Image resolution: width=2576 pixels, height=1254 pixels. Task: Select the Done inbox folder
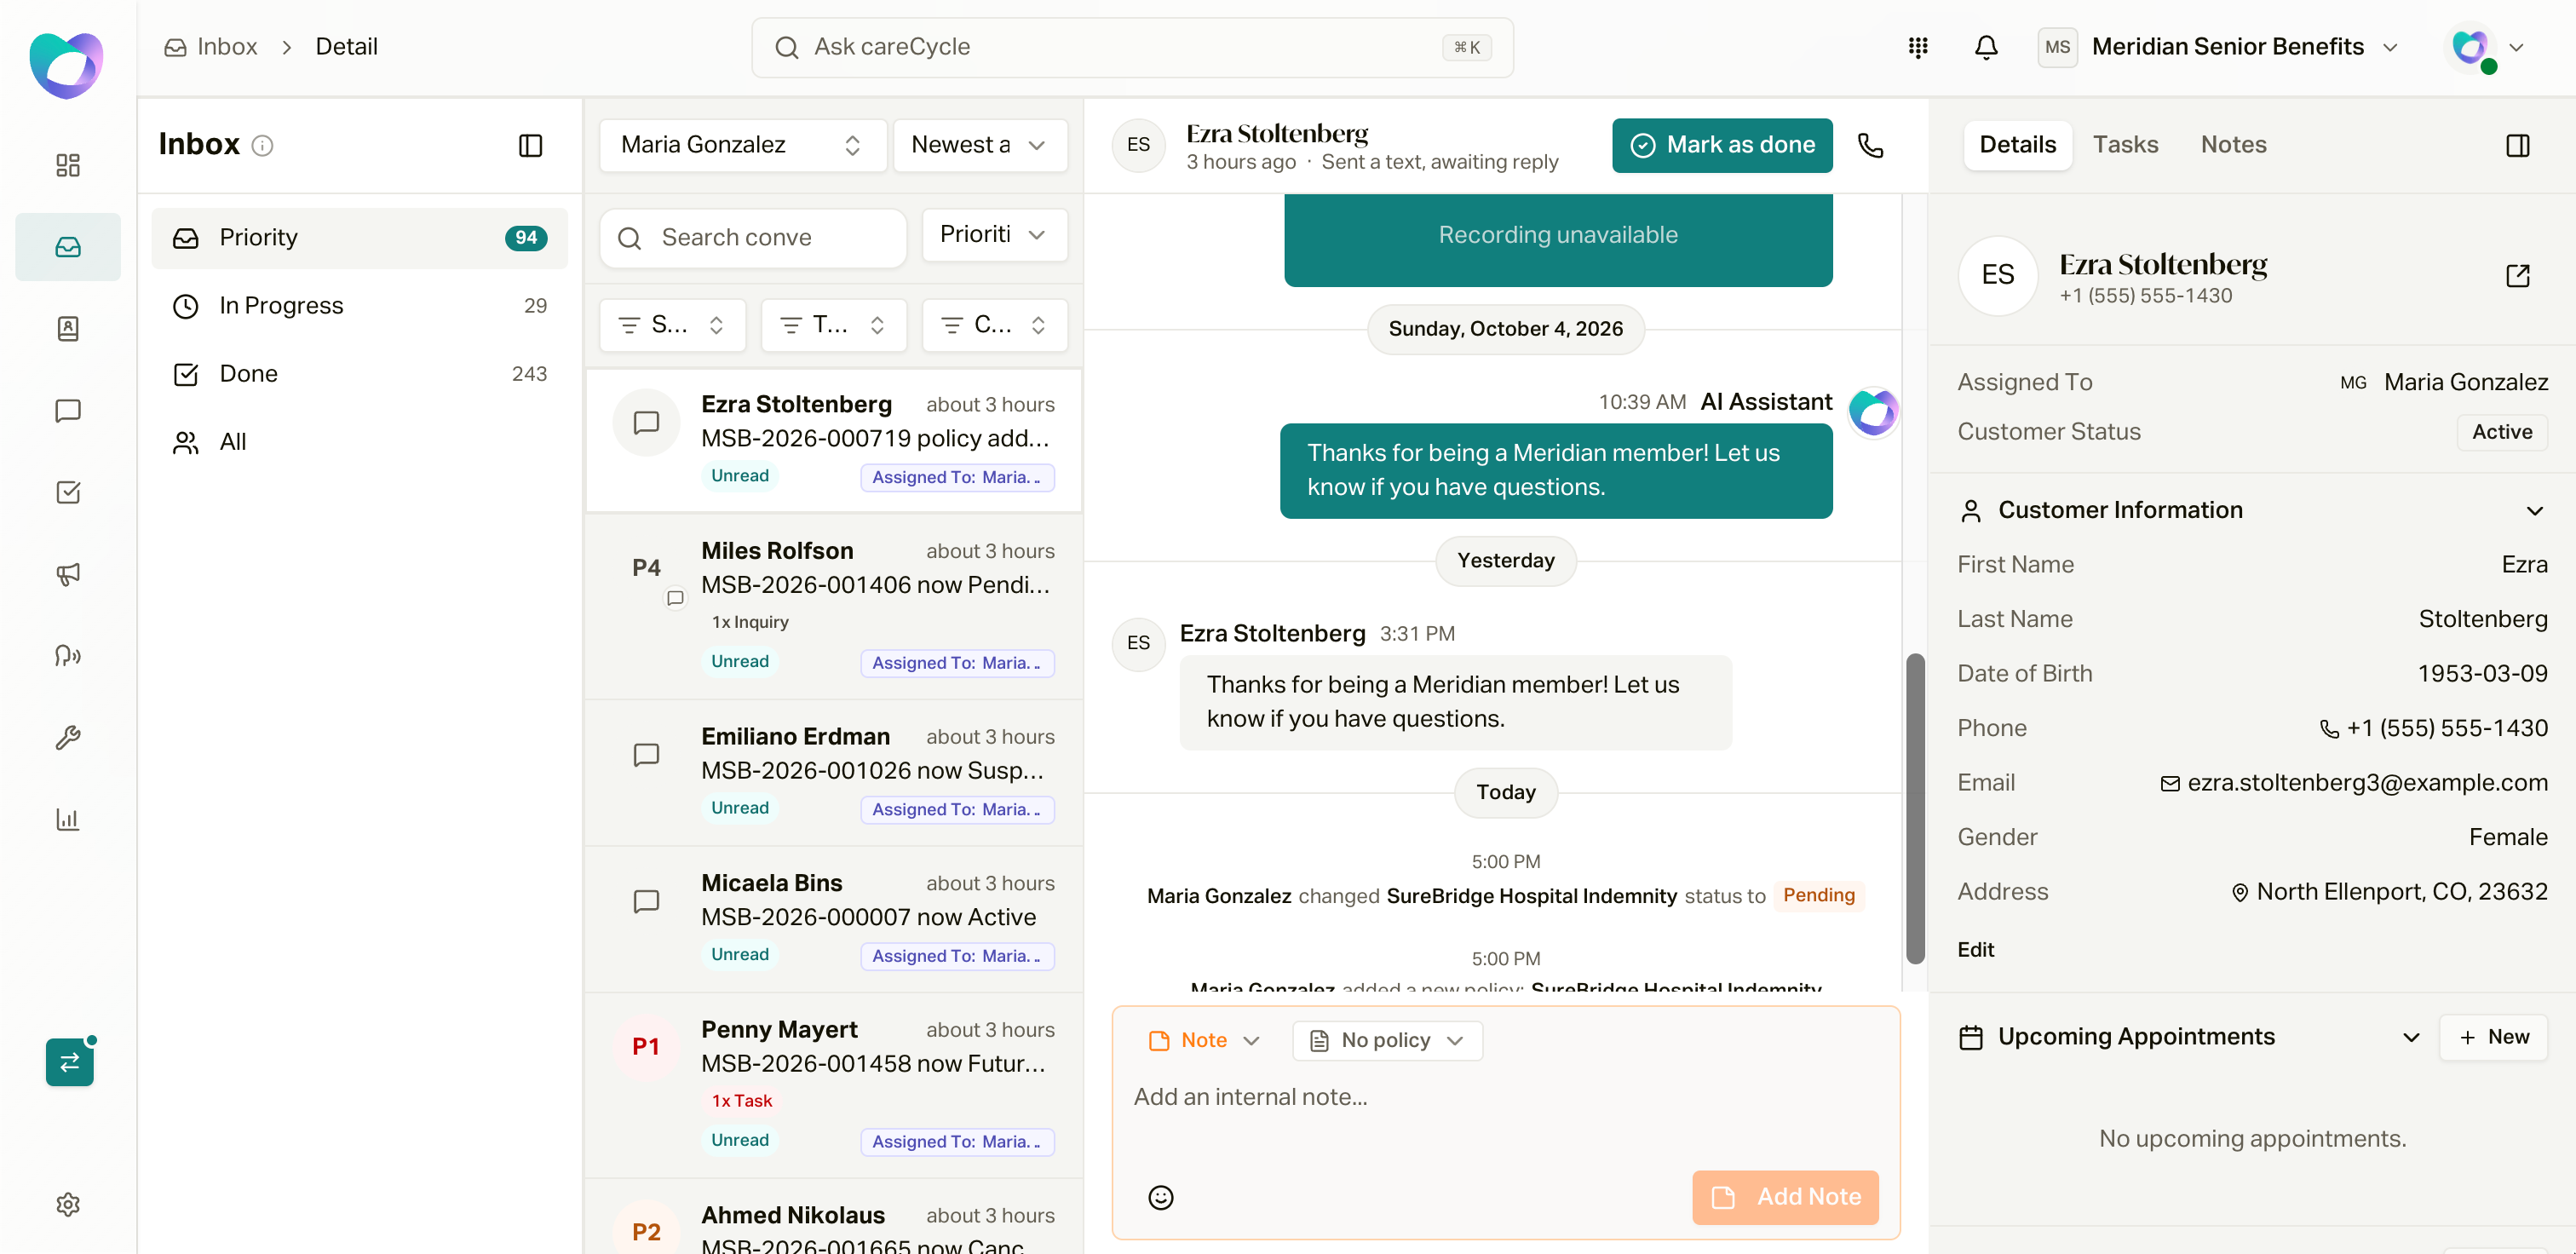[x=359, y=374]
